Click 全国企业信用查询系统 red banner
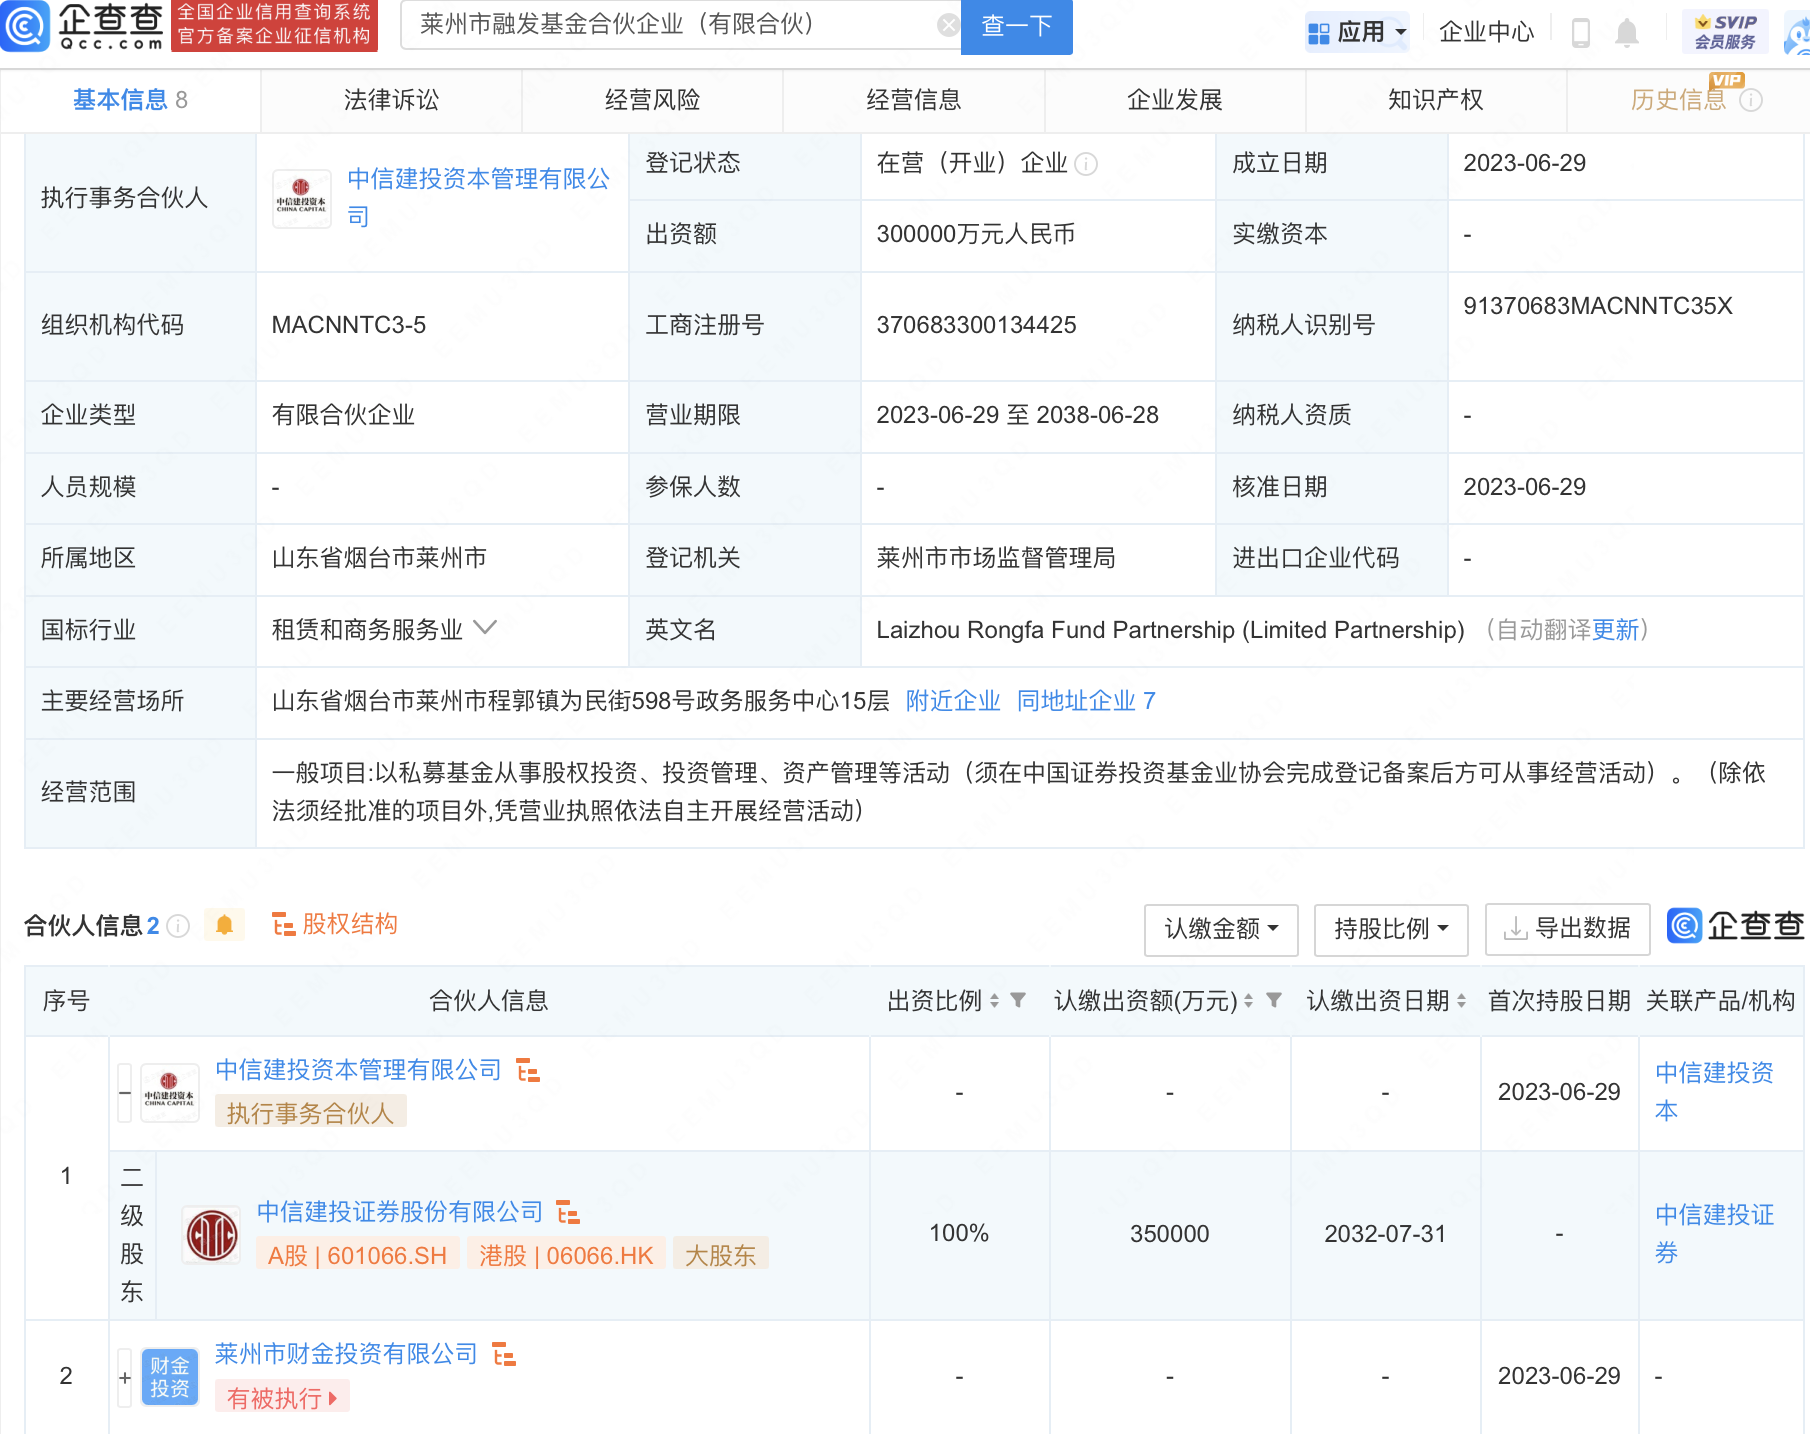Viewport: 1810px width, 1434px height. coord(274,25)
